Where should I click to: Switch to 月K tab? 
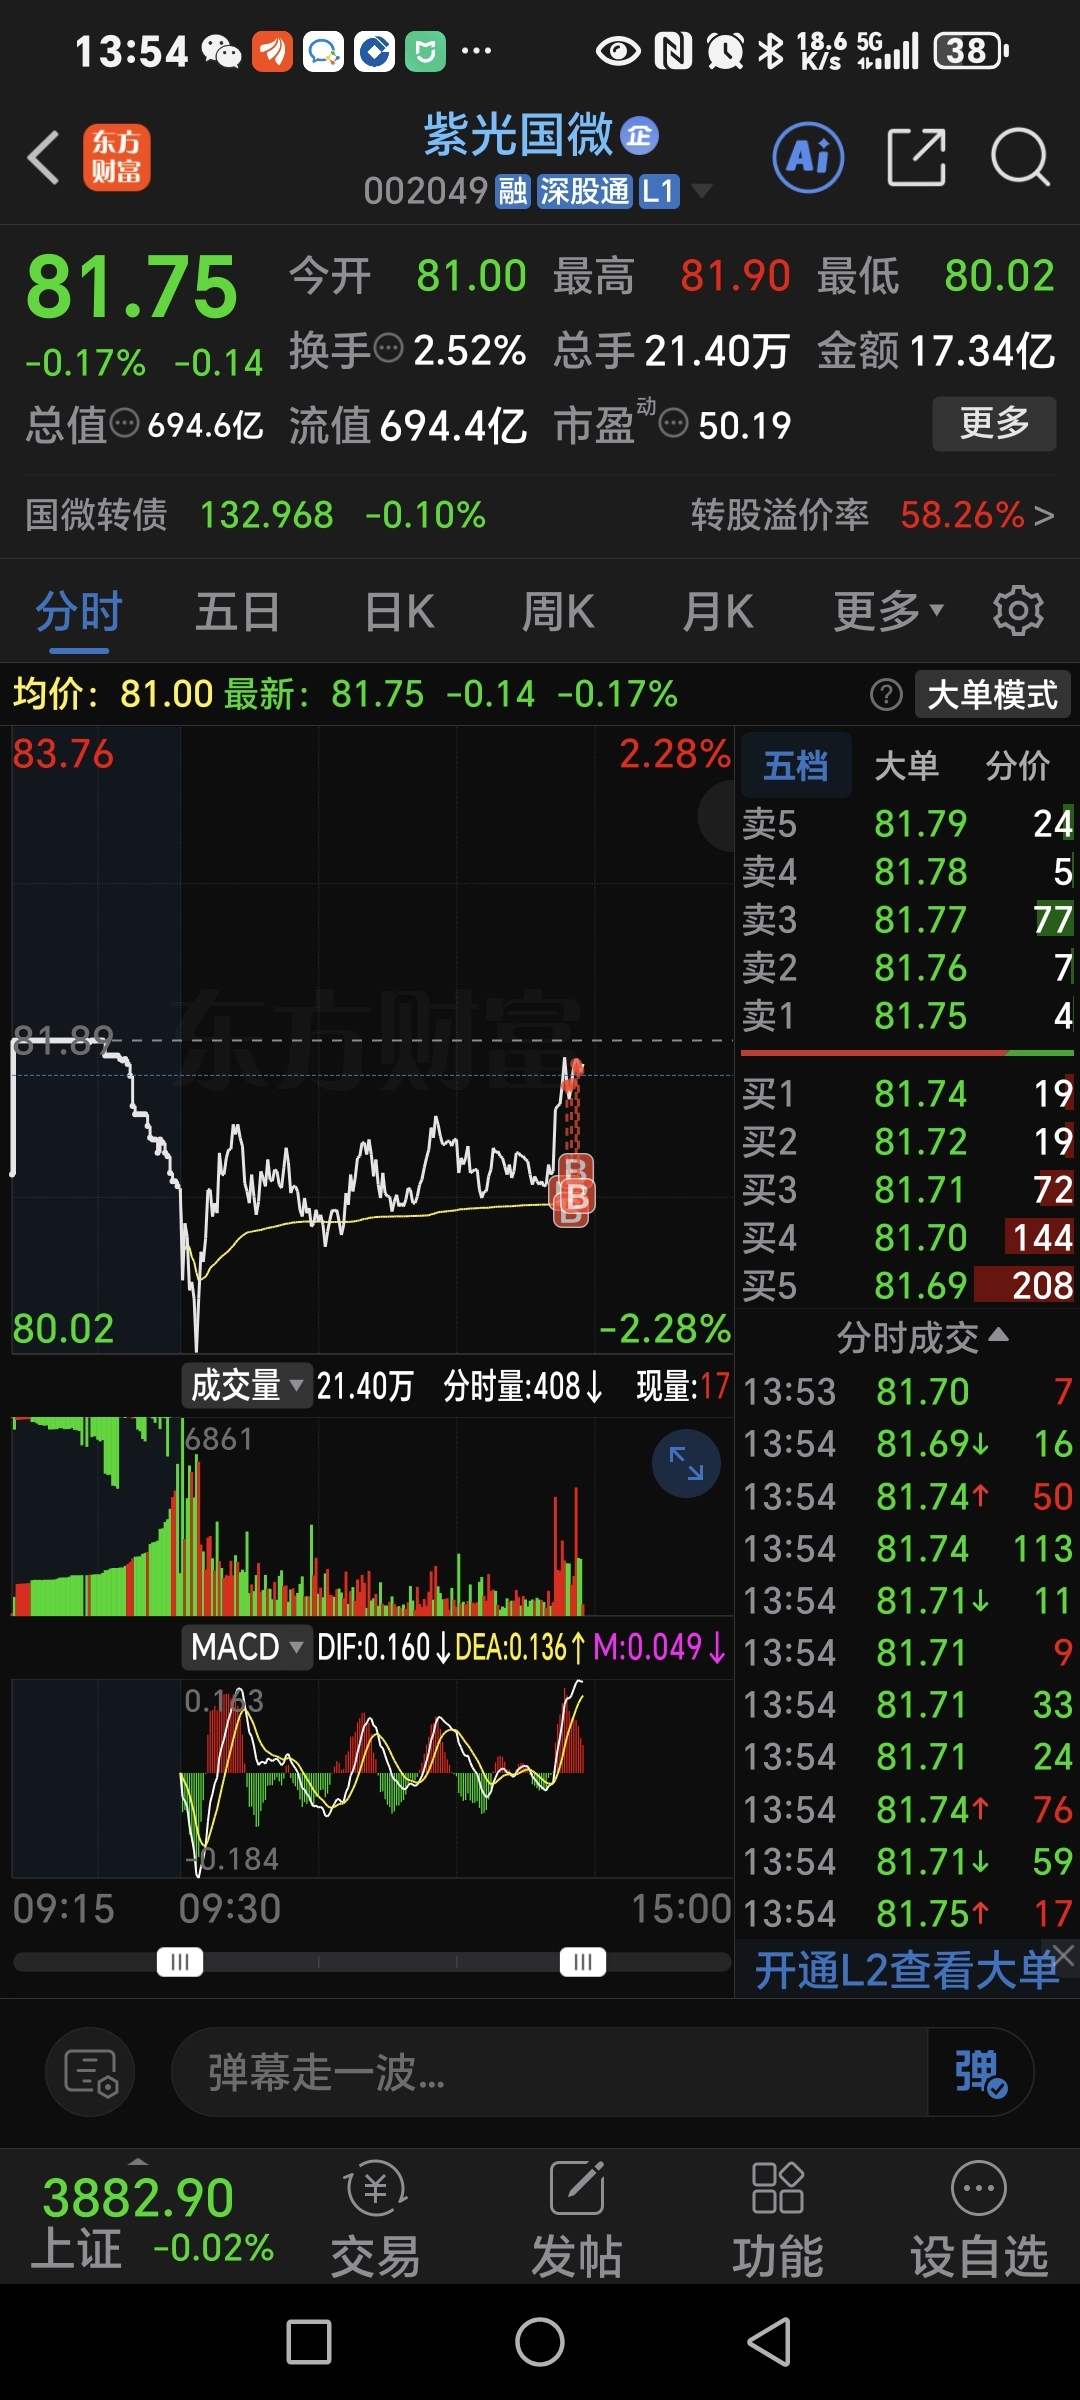coord(717,611)
